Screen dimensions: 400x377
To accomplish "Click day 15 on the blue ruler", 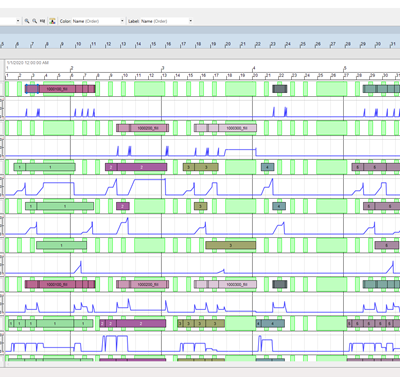I will click(x=153, y=44).
